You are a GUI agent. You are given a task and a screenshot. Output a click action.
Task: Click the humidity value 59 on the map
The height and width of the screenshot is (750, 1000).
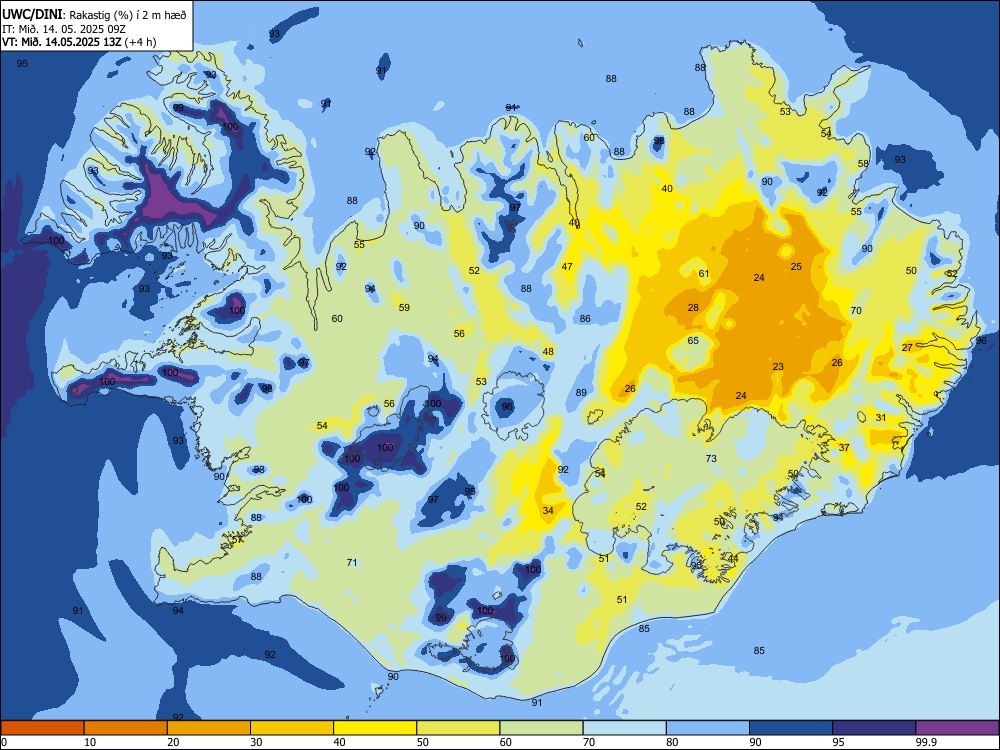click(x=404, y=307)
